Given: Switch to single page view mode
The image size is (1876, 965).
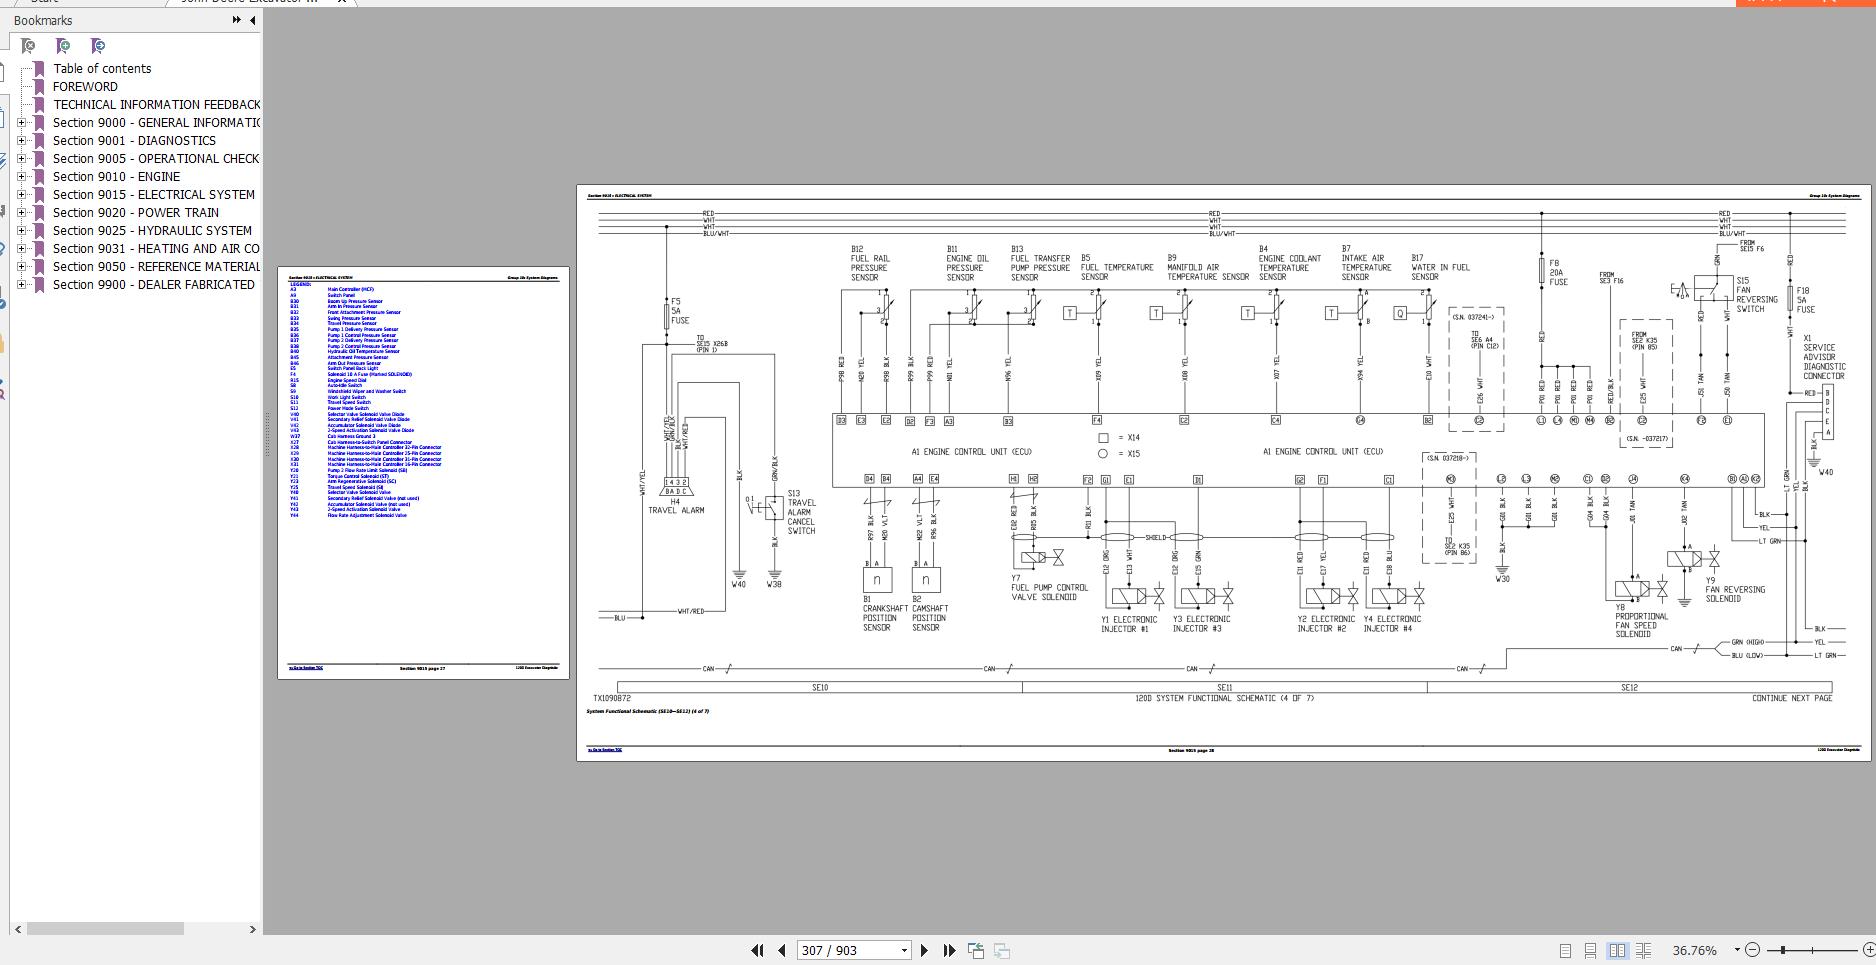Looking at the screenshot, I should pos(1565,950).
